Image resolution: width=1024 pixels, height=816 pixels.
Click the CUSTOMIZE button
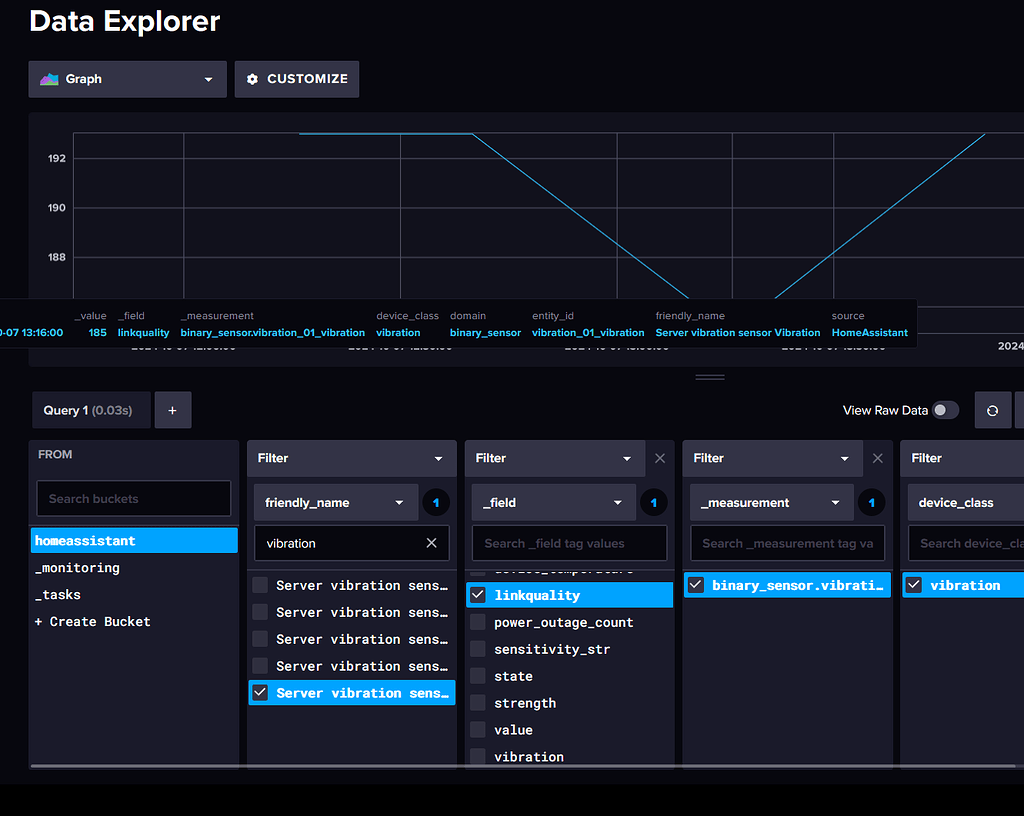(297, 79)
